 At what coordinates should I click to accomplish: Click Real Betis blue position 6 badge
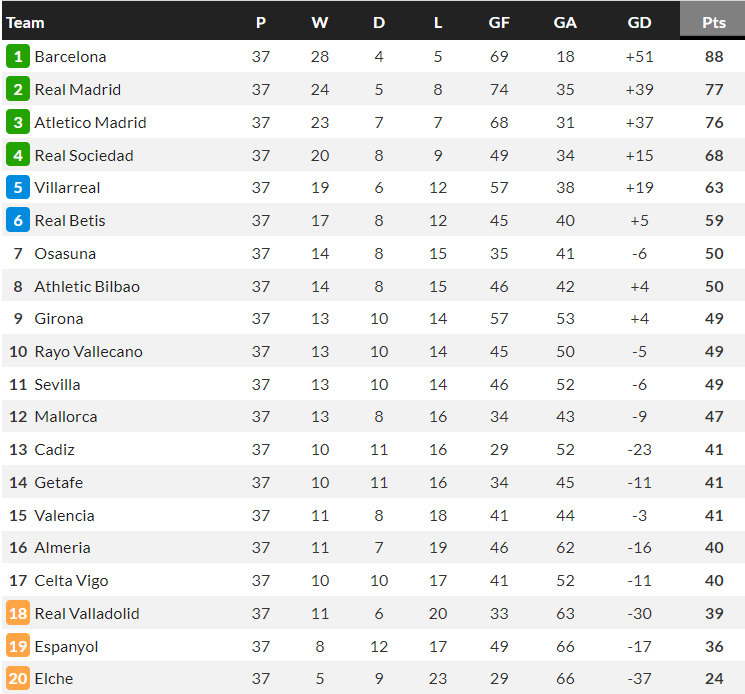17,221
